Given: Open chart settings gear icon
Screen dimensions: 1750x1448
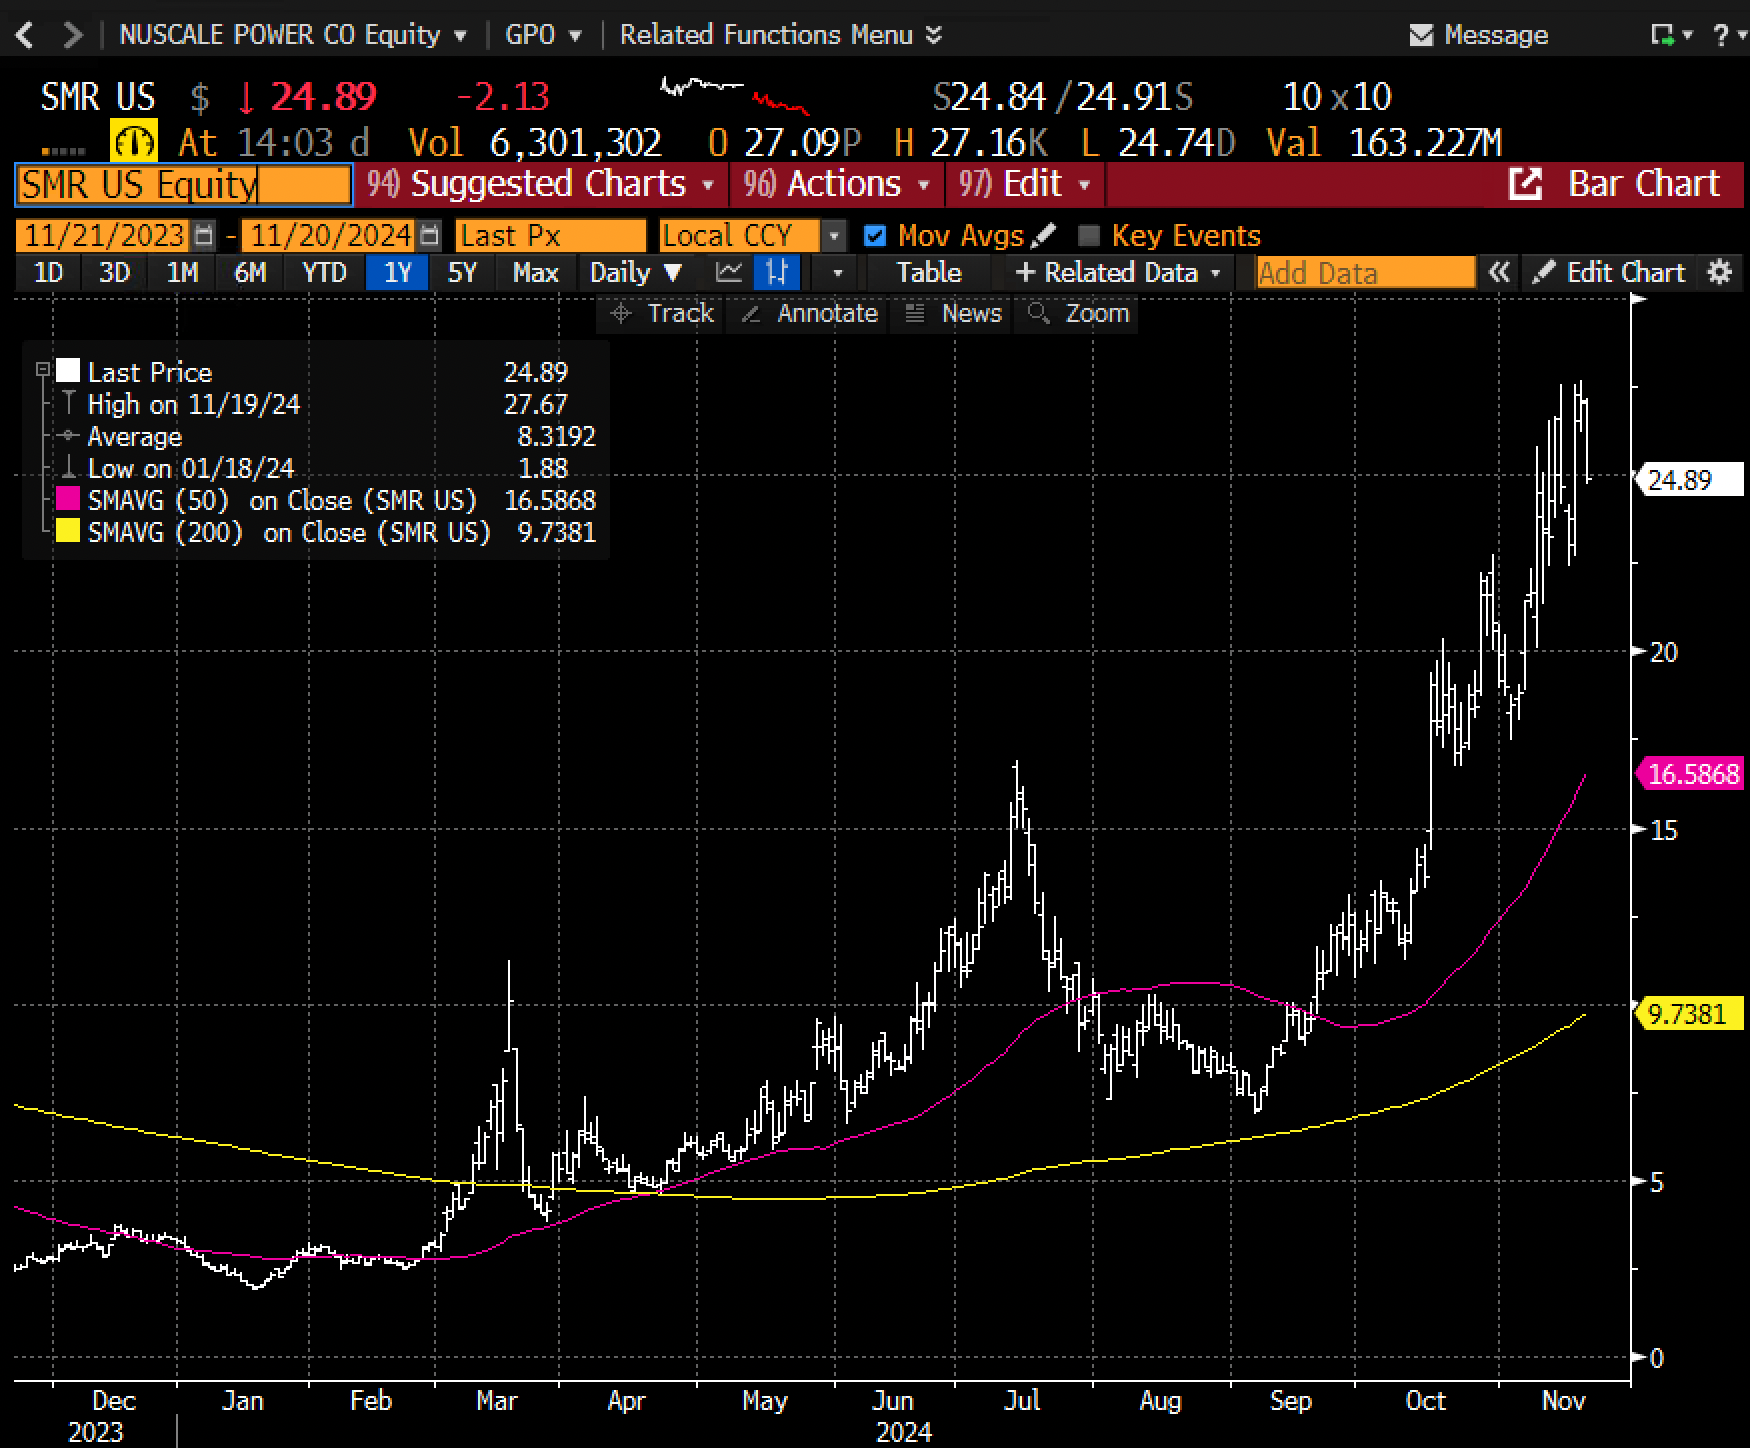Looking at the screenshot, I should (1719, 273).
